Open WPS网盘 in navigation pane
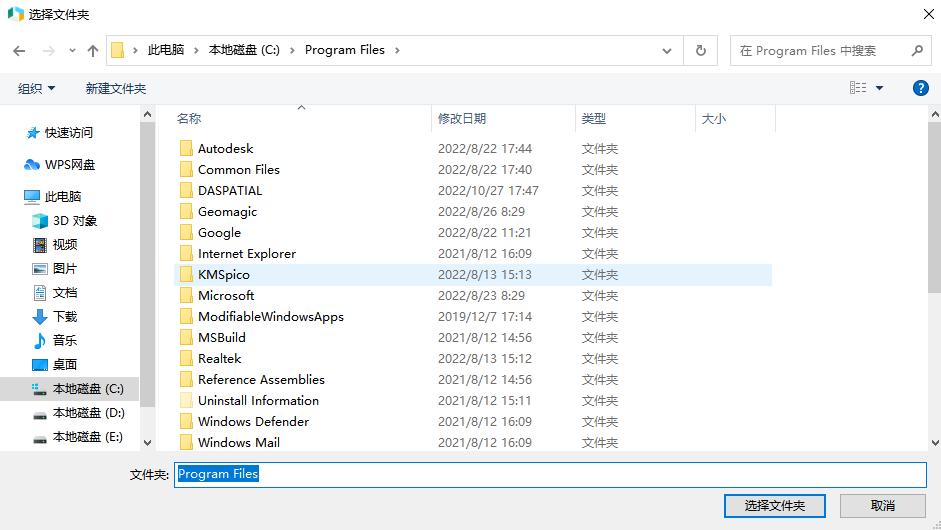The height and width of the screenshot is (530, 941). (59, 164)
